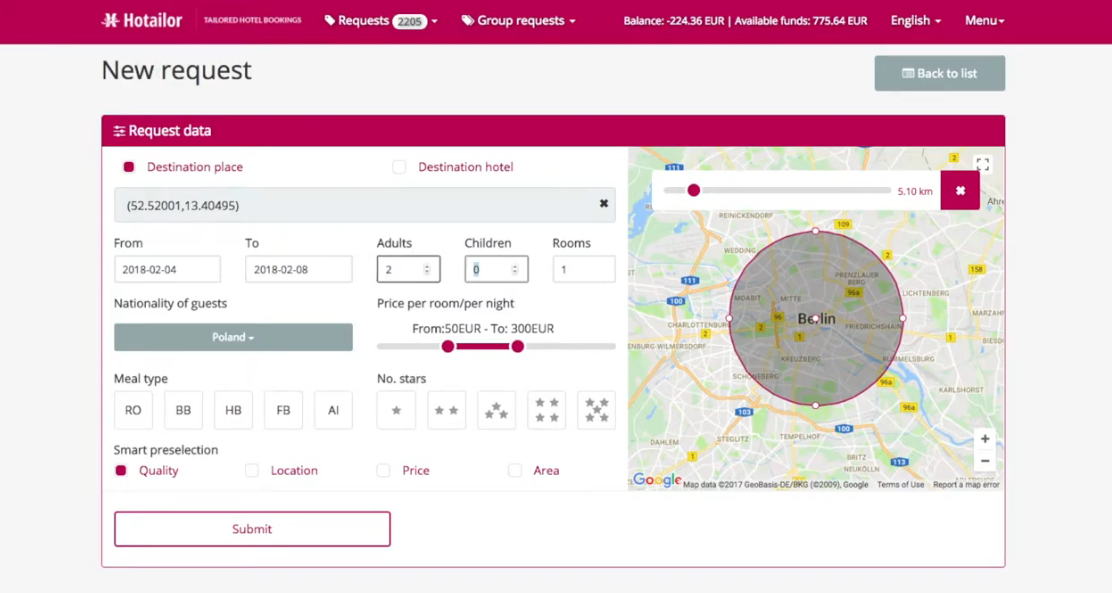The width and height of the screenshot is (1112, 593).
Task: Toggle fullscreen map view
Action: (x=983, y=164)
